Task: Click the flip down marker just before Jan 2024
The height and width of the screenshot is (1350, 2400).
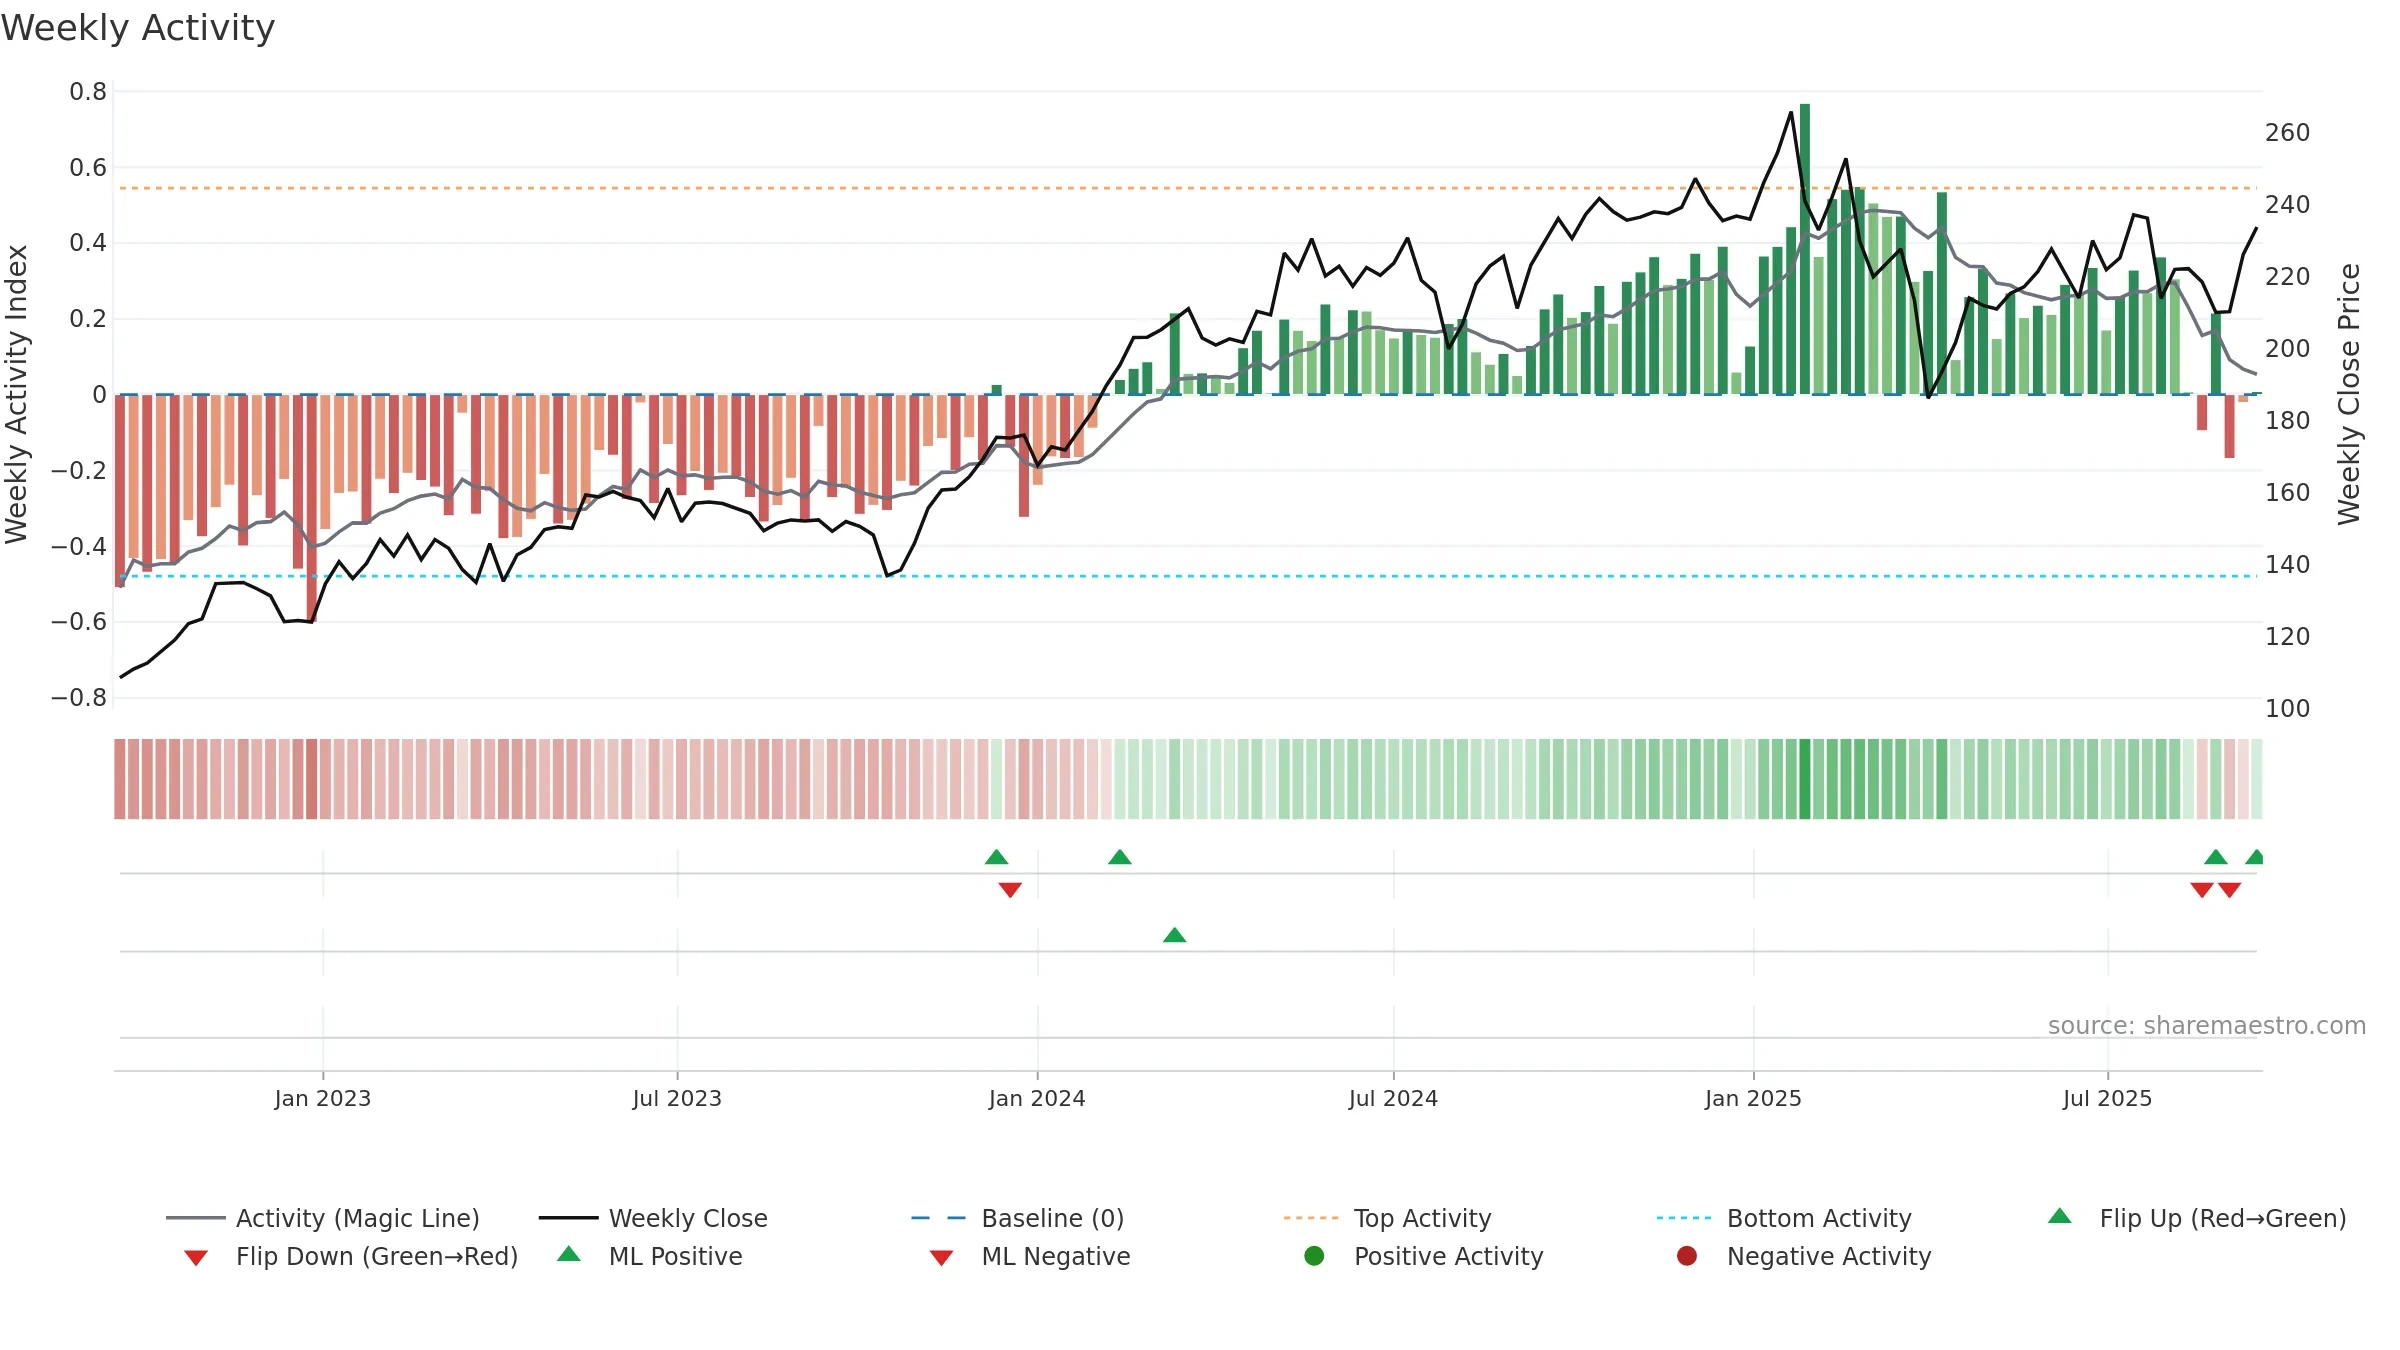Action: pyautogui.click(x=1010, y=890)
